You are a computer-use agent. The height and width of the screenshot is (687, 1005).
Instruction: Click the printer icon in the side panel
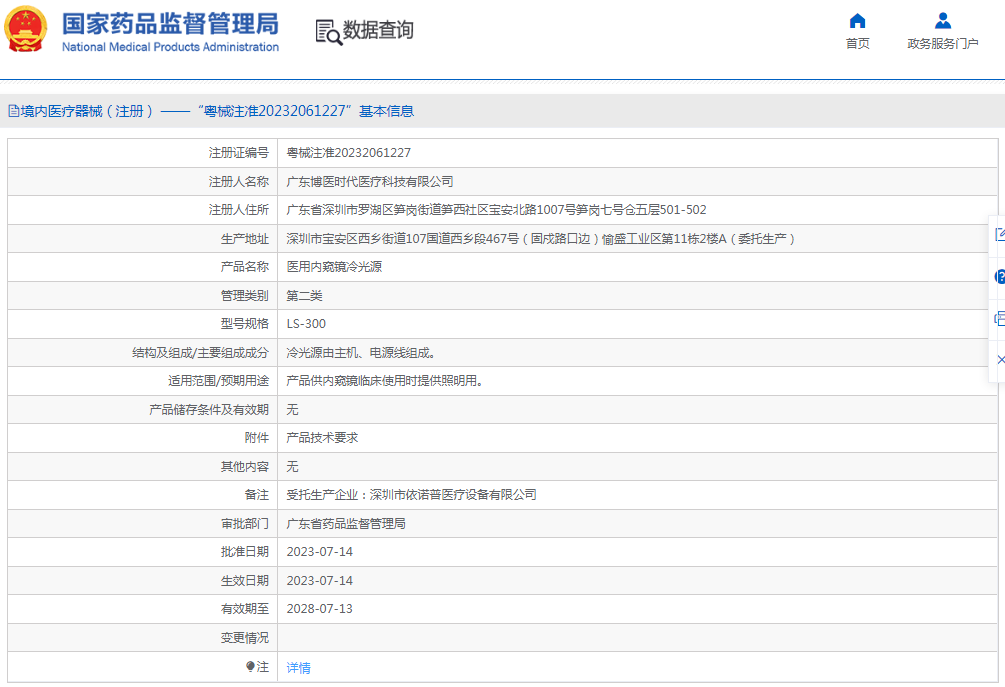(x=1000, y=318)
